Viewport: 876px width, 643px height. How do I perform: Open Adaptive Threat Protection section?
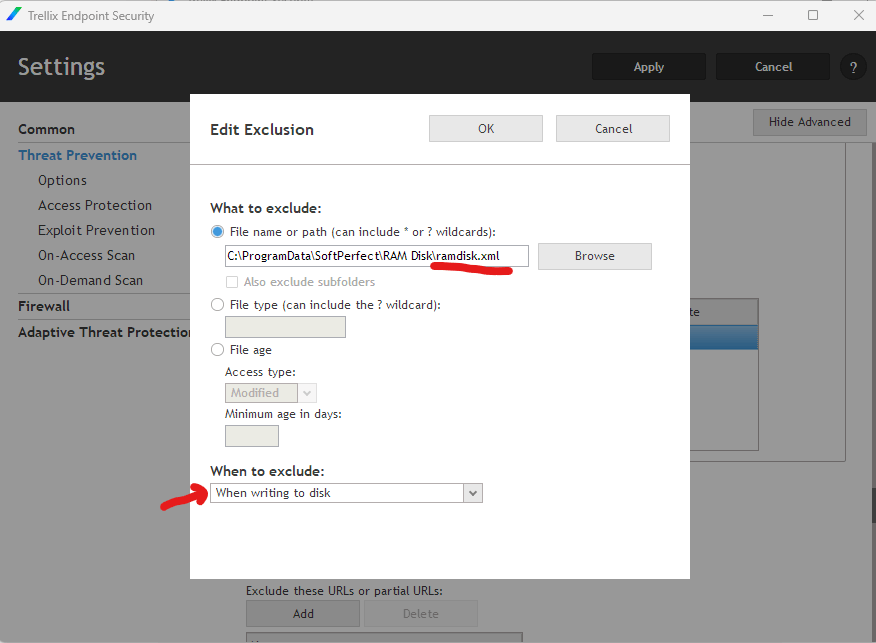click(x=104, y=332)
